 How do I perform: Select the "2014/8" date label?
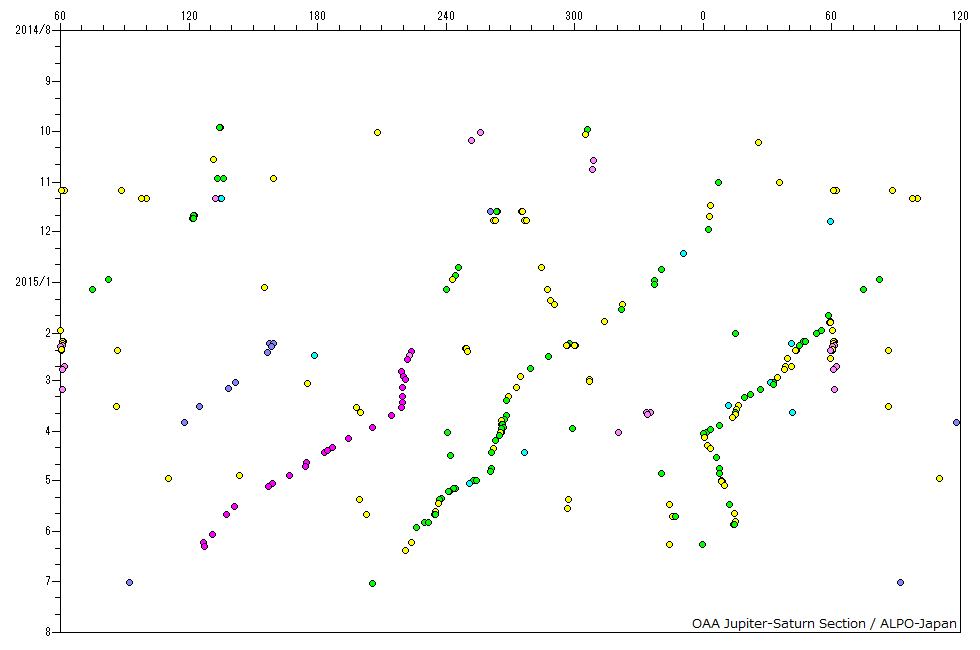pyautogui.click(x=32, y=30)
